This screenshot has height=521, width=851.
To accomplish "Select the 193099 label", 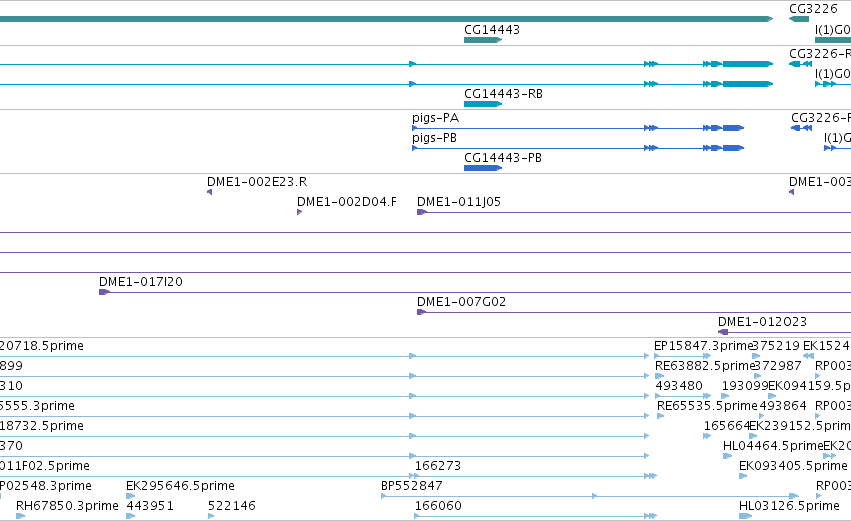I will (745, 386).
